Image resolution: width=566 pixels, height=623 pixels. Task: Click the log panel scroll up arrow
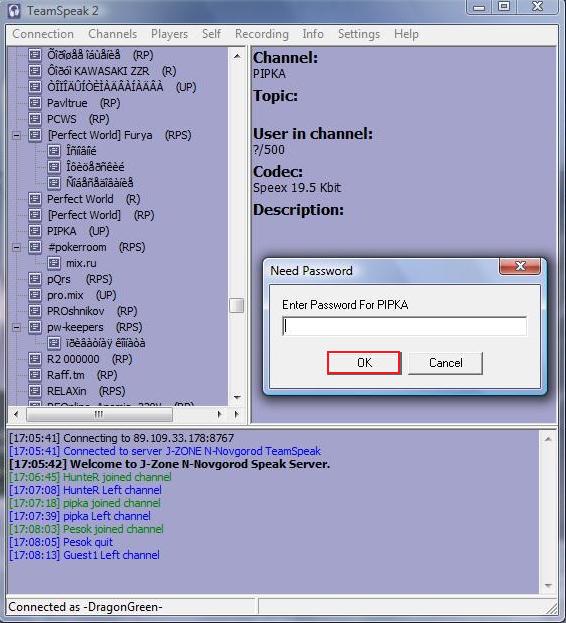coord(548,439)
